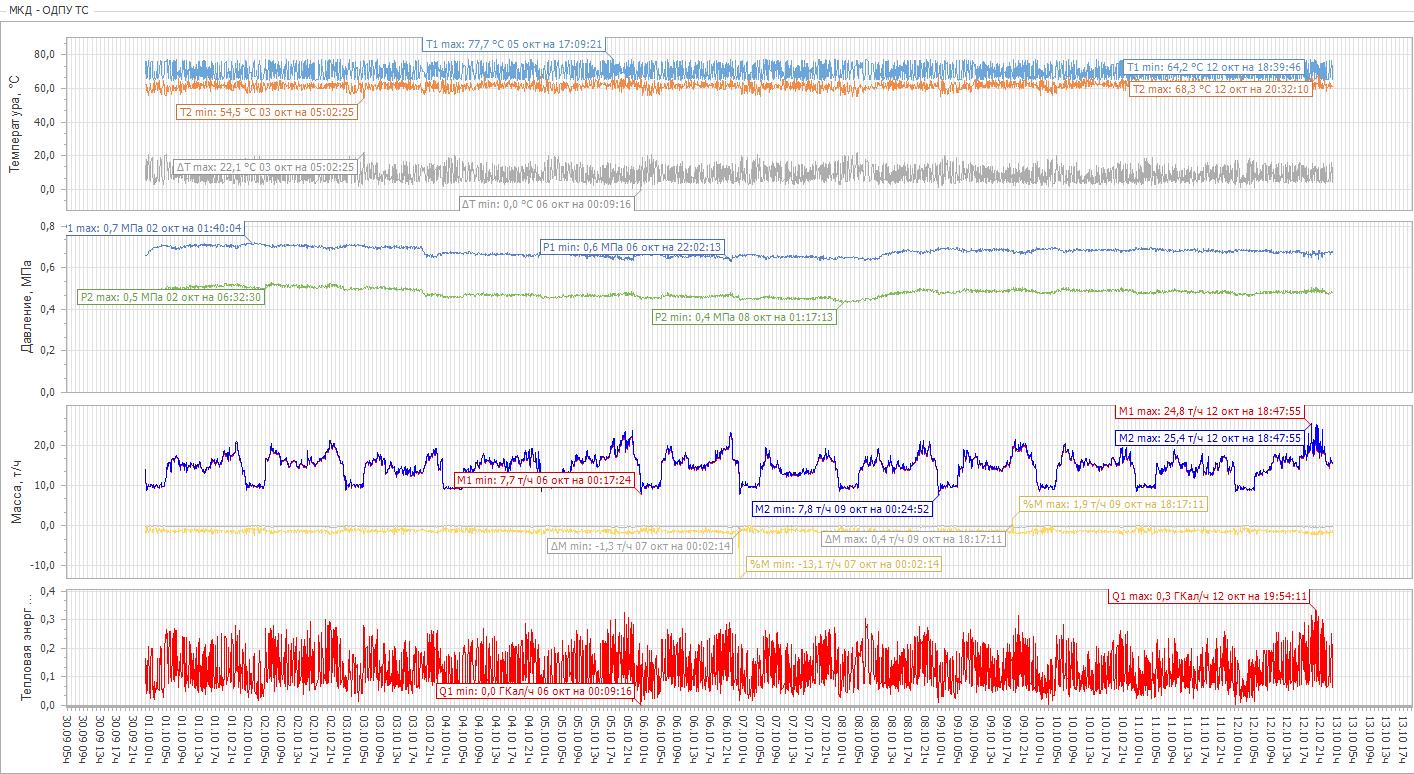
Task: Click the M2 min 7,8 т/ч callout
Action: point(843,509)
